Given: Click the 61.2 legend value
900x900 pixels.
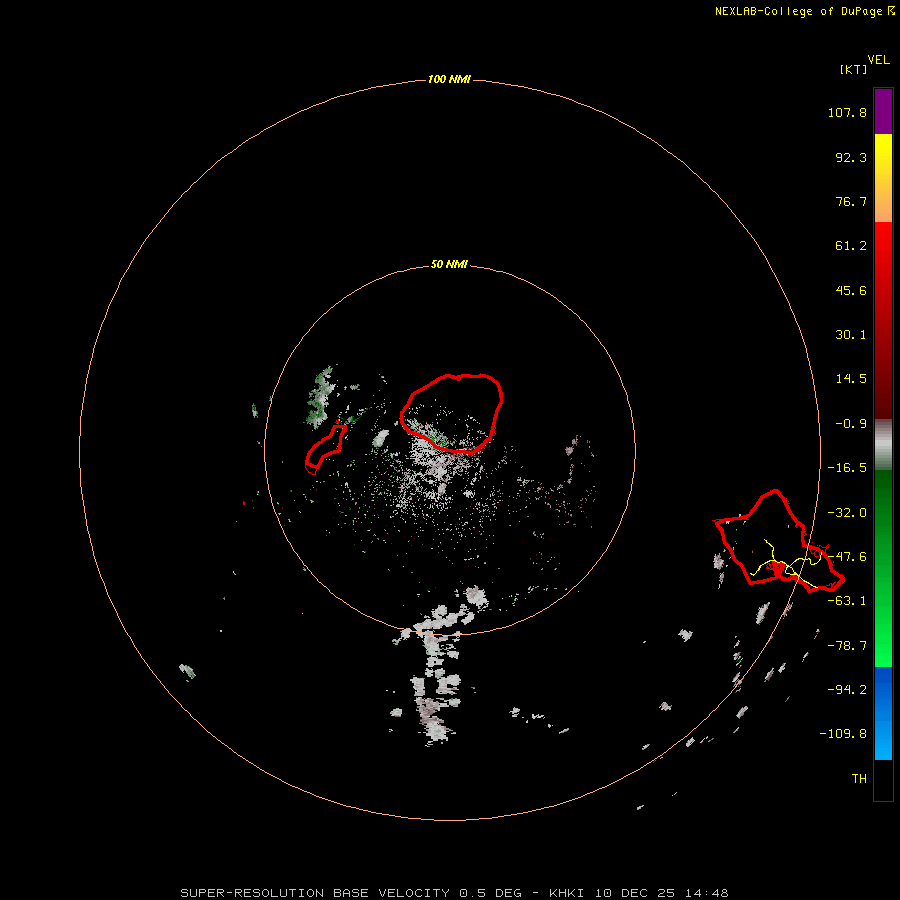Looking at the screenshot, I should click(851, 246).
